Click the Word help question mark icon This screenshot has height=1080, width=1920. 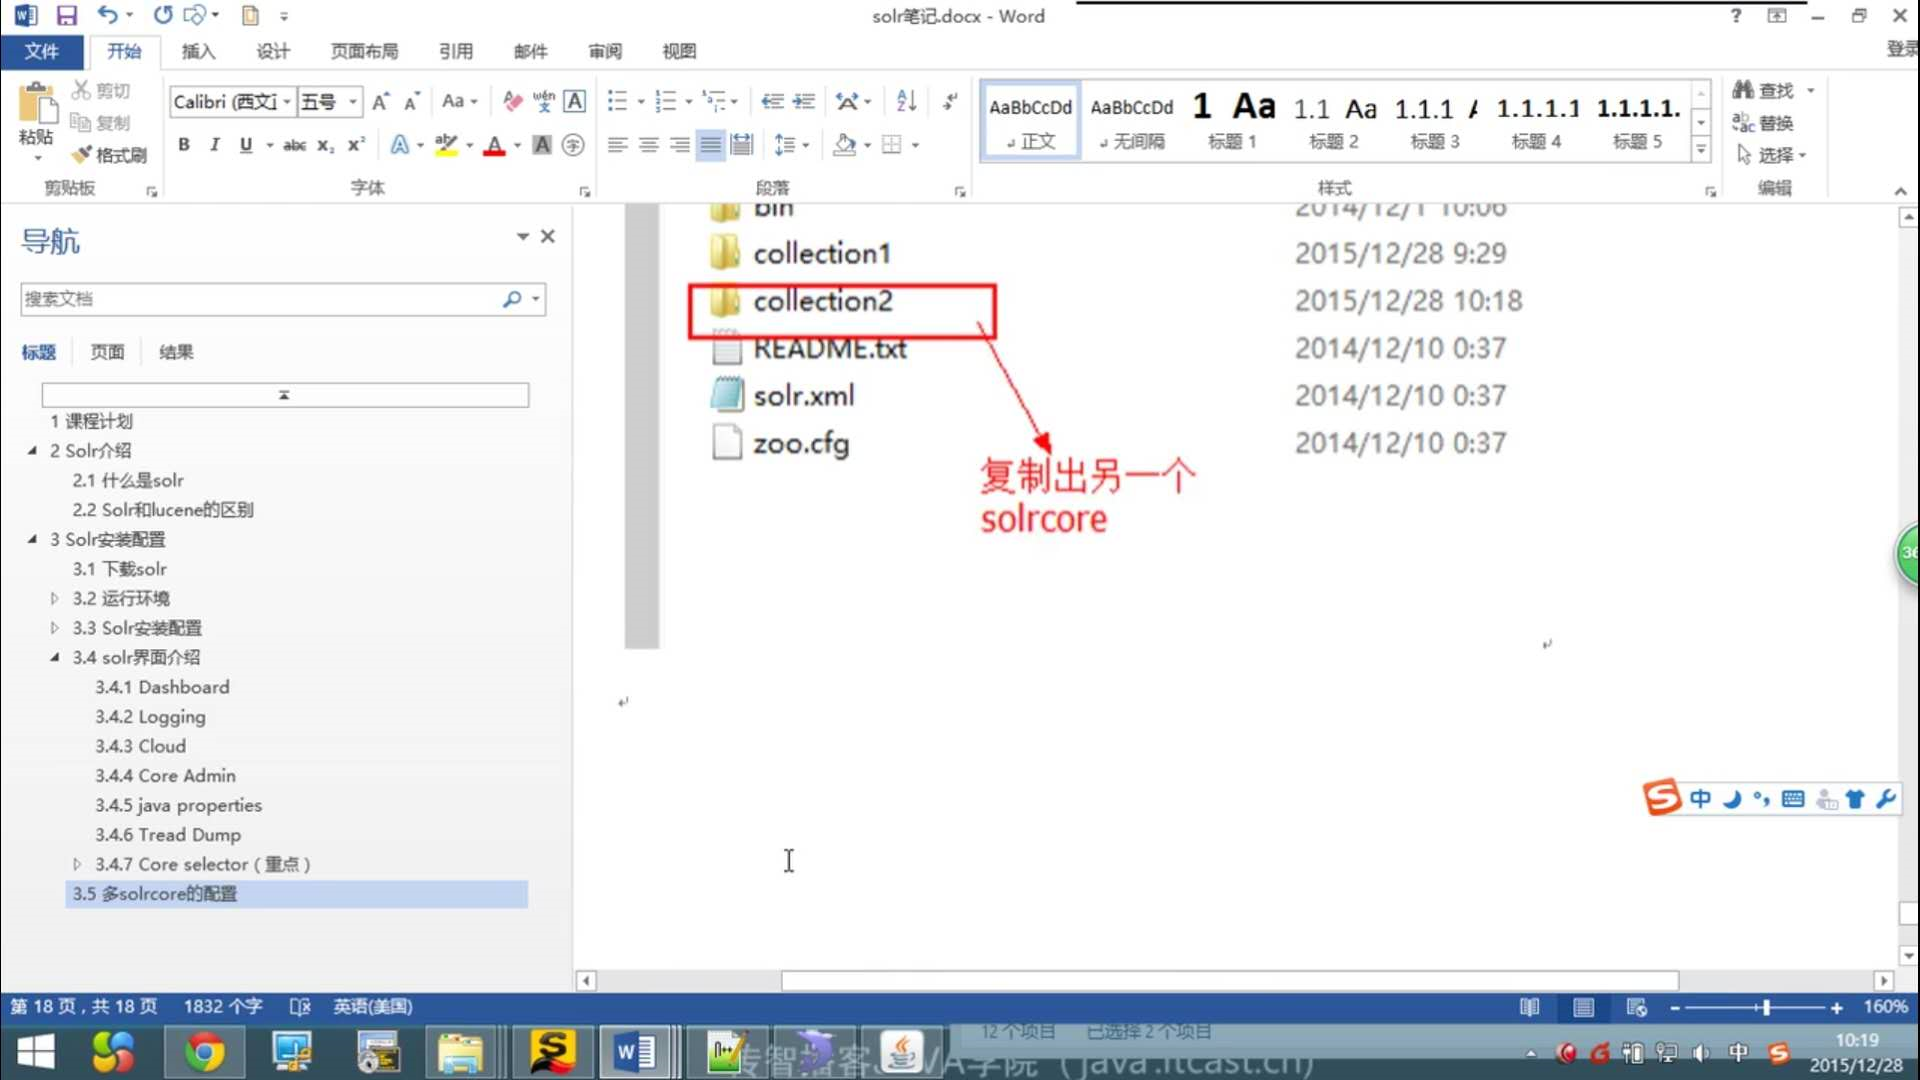pyautogui.click(x=1737, y=16)
